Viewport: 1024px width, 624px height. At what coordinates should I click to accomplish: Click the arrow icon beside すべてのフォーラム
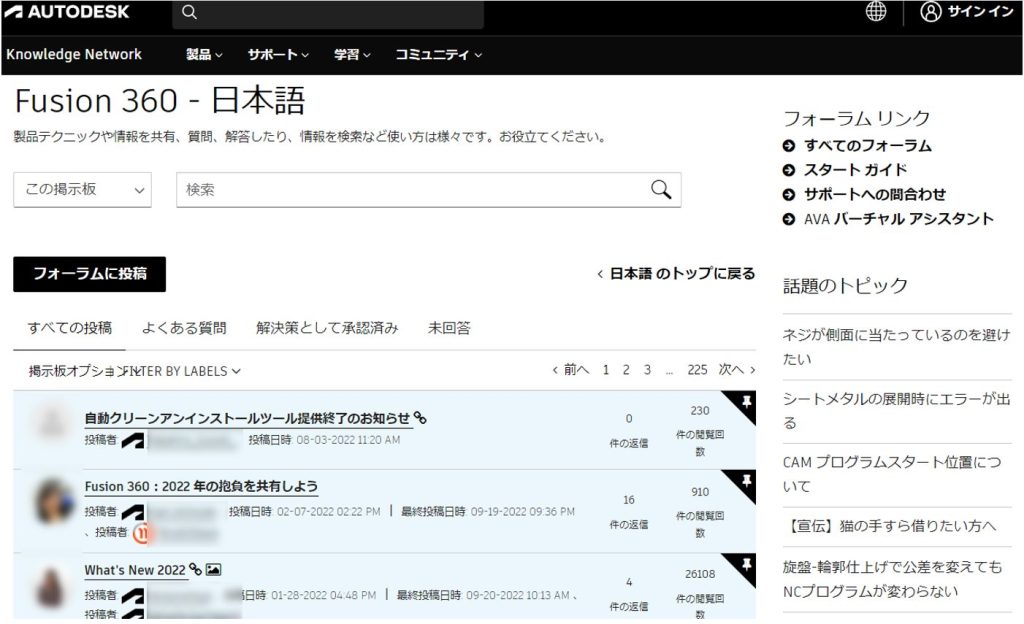pos(789,146)
